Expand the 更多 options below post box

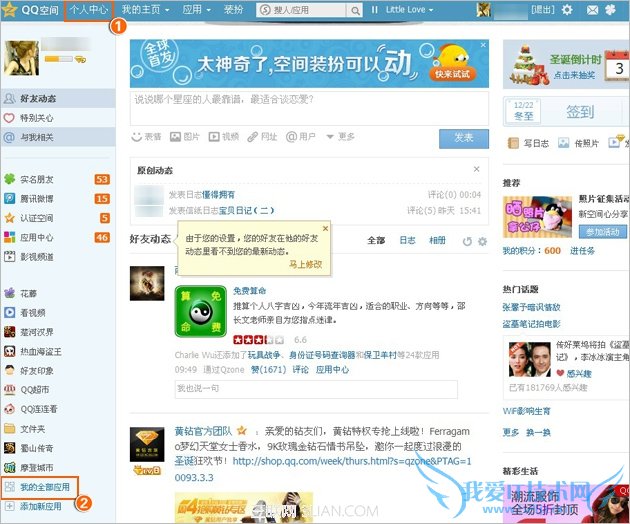tap(340, 137)
